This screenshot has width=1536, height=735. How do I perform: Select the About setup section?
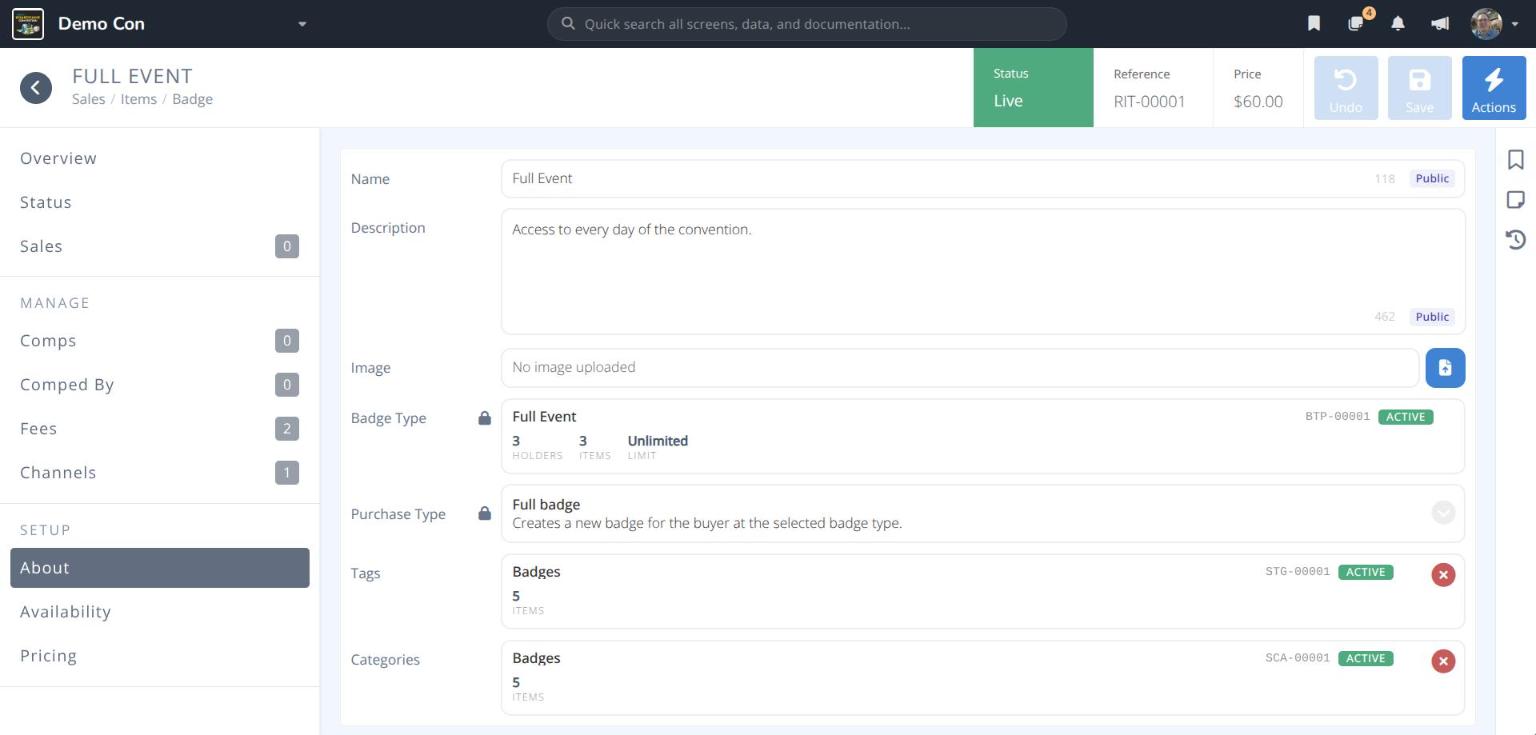[x=160, y=568]
